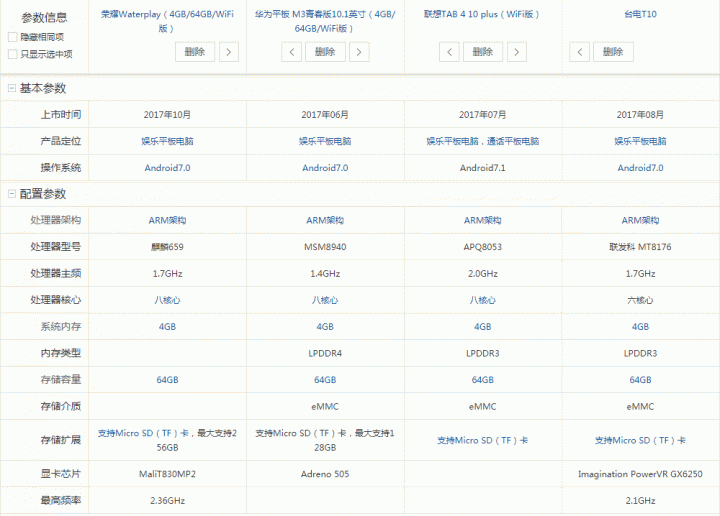Open 荣耀Waterplay product title link
The width and height of the screenshot is (720, 516).
point(167,21)
